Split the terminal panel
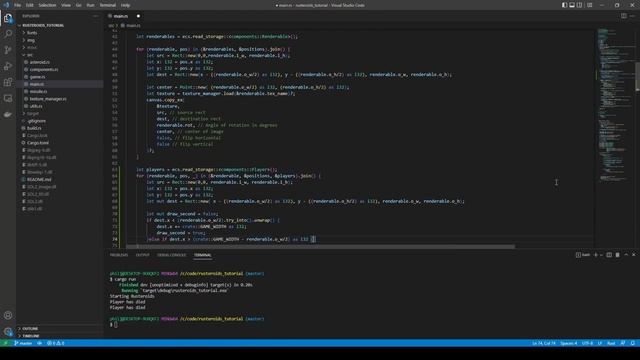 609,255
